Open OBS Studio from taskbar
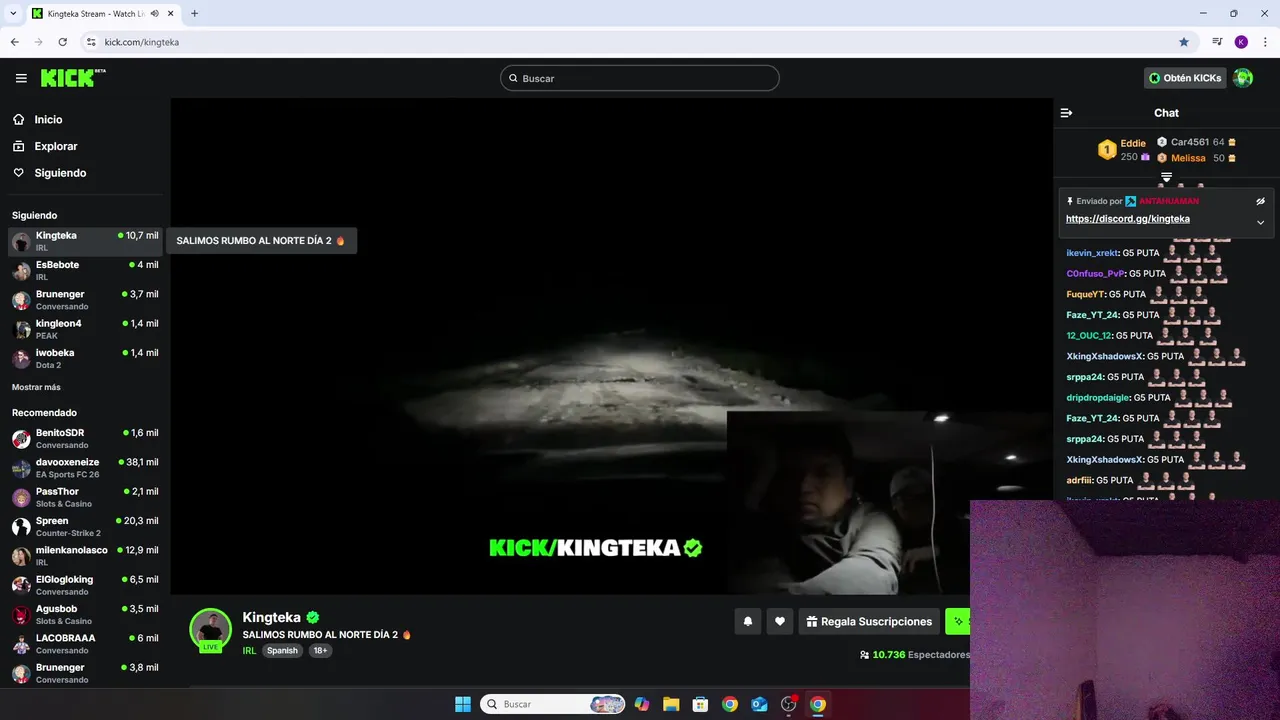Image resolution: width=1280 pixels, height=720 pixels. (x=789, y=704)
